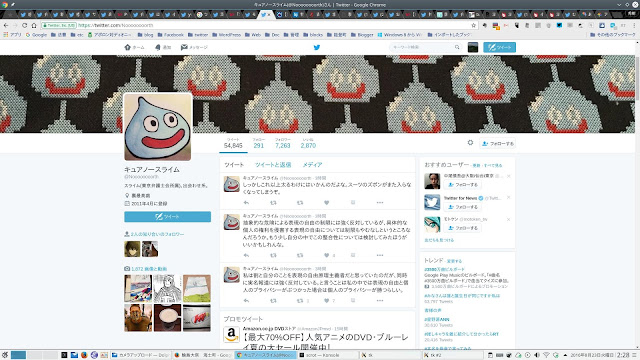The image size is (640, 360).
Task: Open the likes count 2,870 stat
Action: coord(308,143)
